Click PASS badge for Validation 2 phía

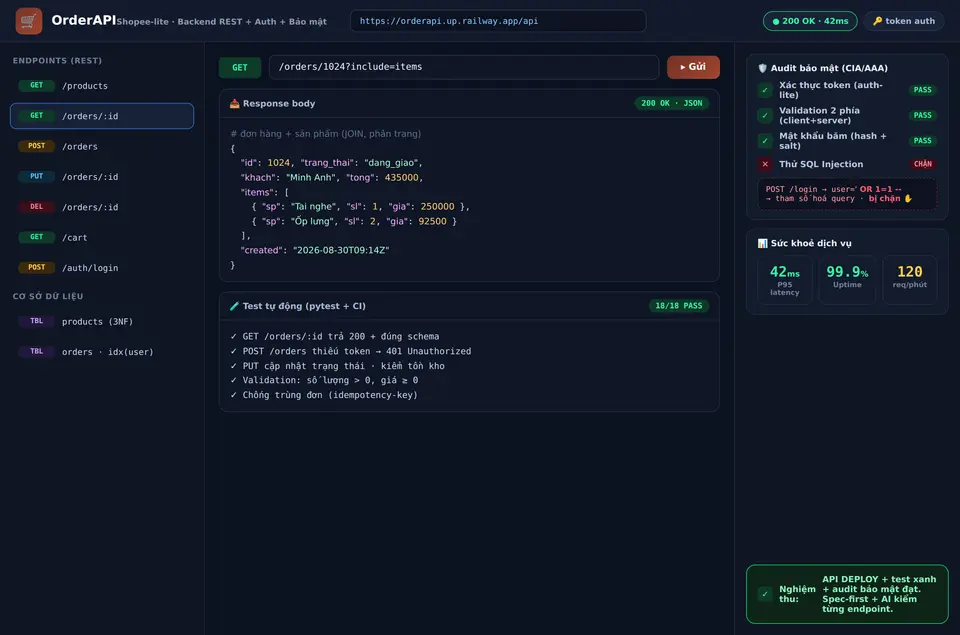[922, 115]
